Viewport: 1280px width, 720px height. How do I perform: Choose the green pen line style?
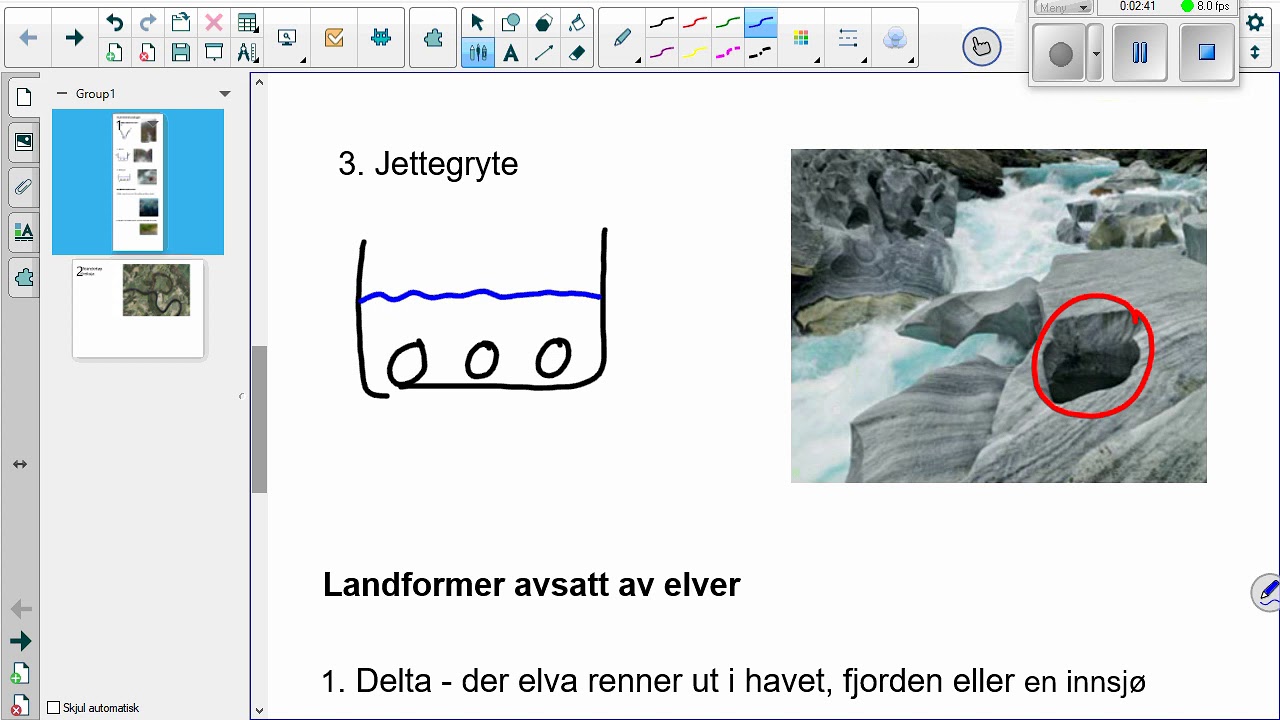(727, 22)
